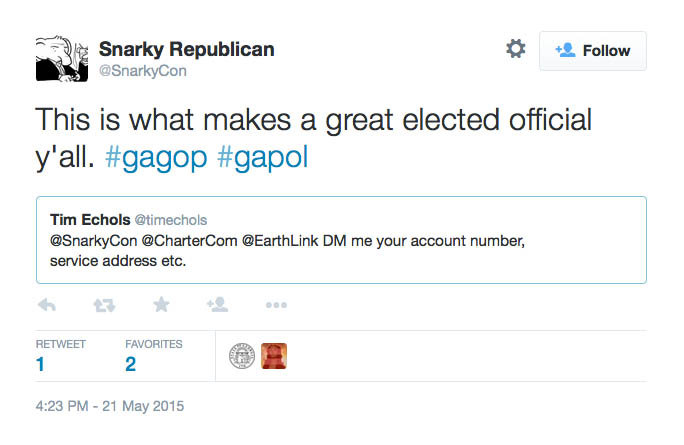Open the 4:23 PM 21 May 2015 timestamp
This screenshot has height=445, width=684.
click(110, 406)
